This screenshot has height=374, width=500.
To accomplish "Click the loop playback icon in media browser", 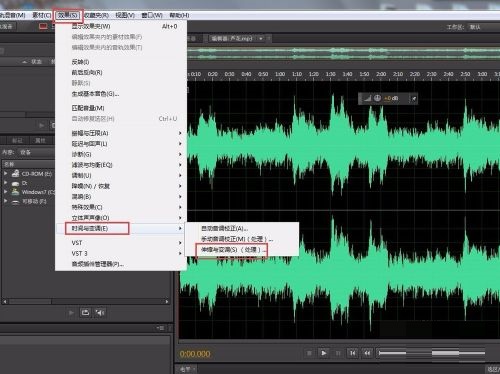I will click(x=85, y=312).
